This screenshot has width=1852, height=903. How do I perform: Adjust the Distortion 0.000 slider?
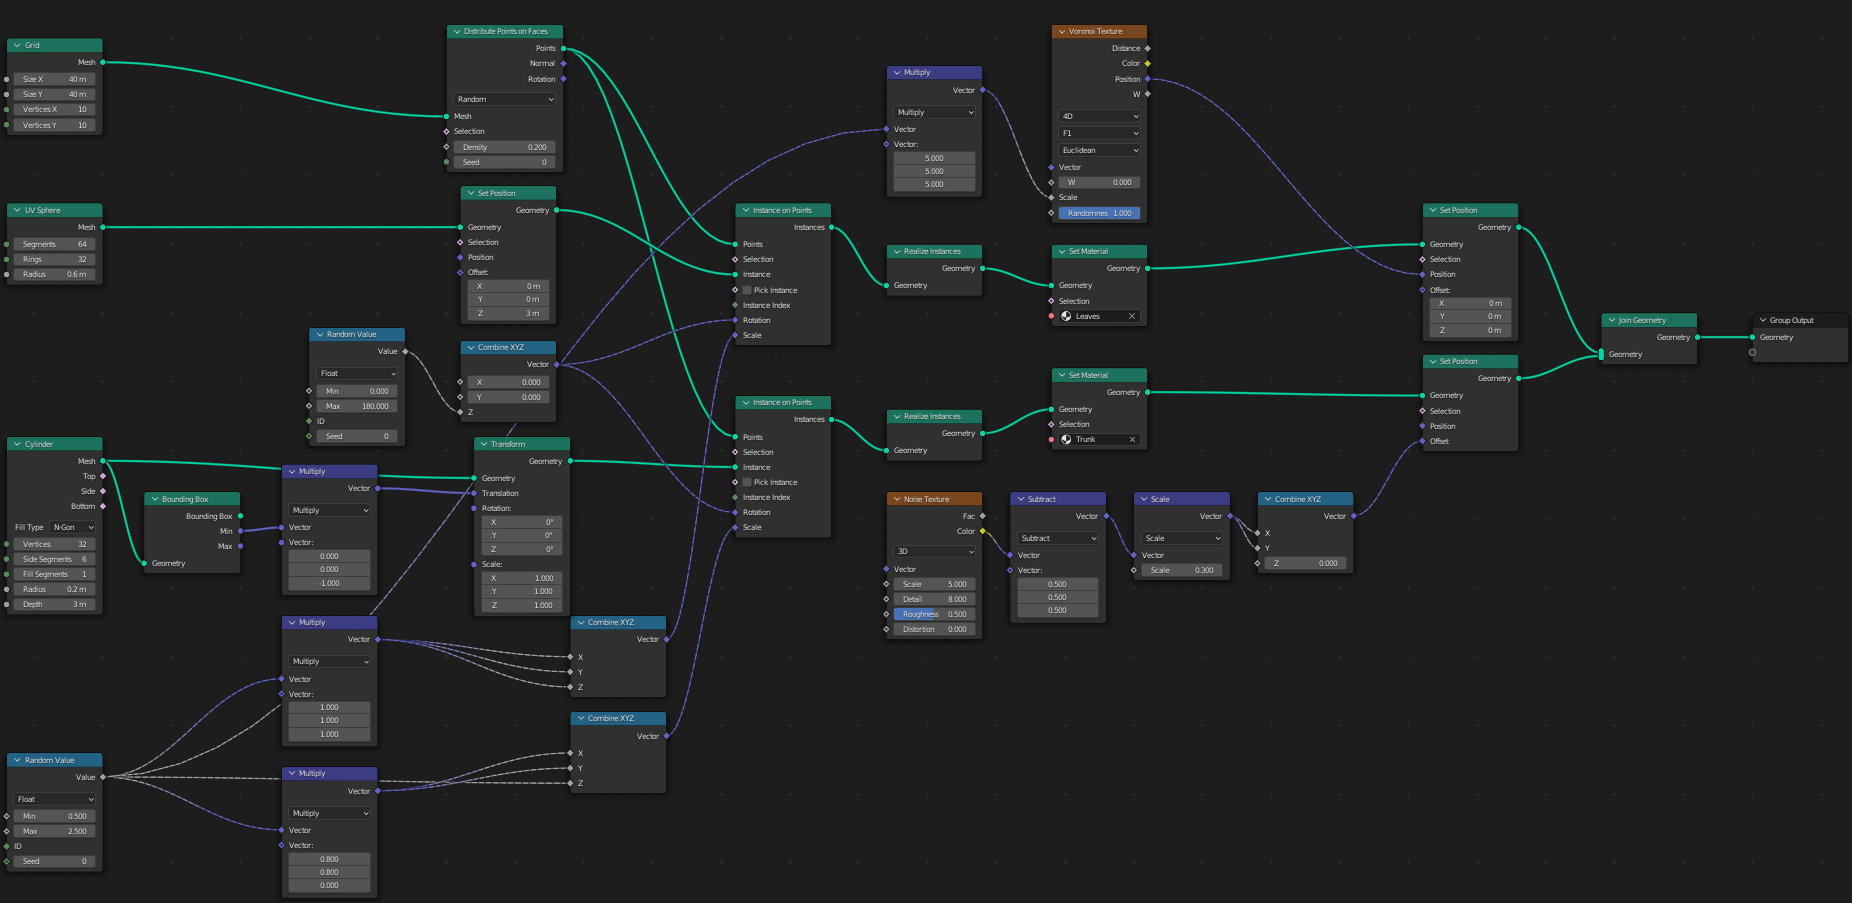coord(934,629)
